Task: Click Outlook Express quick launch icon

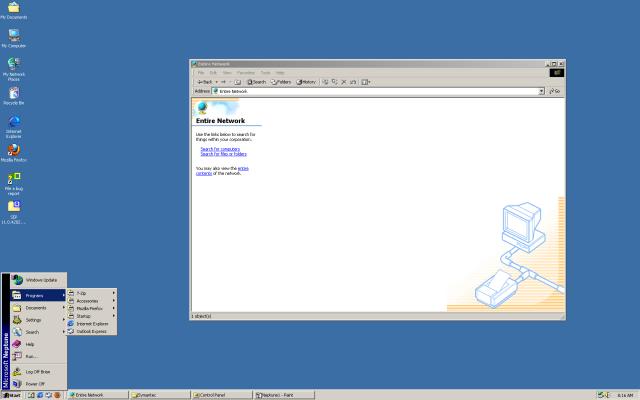Action: (49, 395)
